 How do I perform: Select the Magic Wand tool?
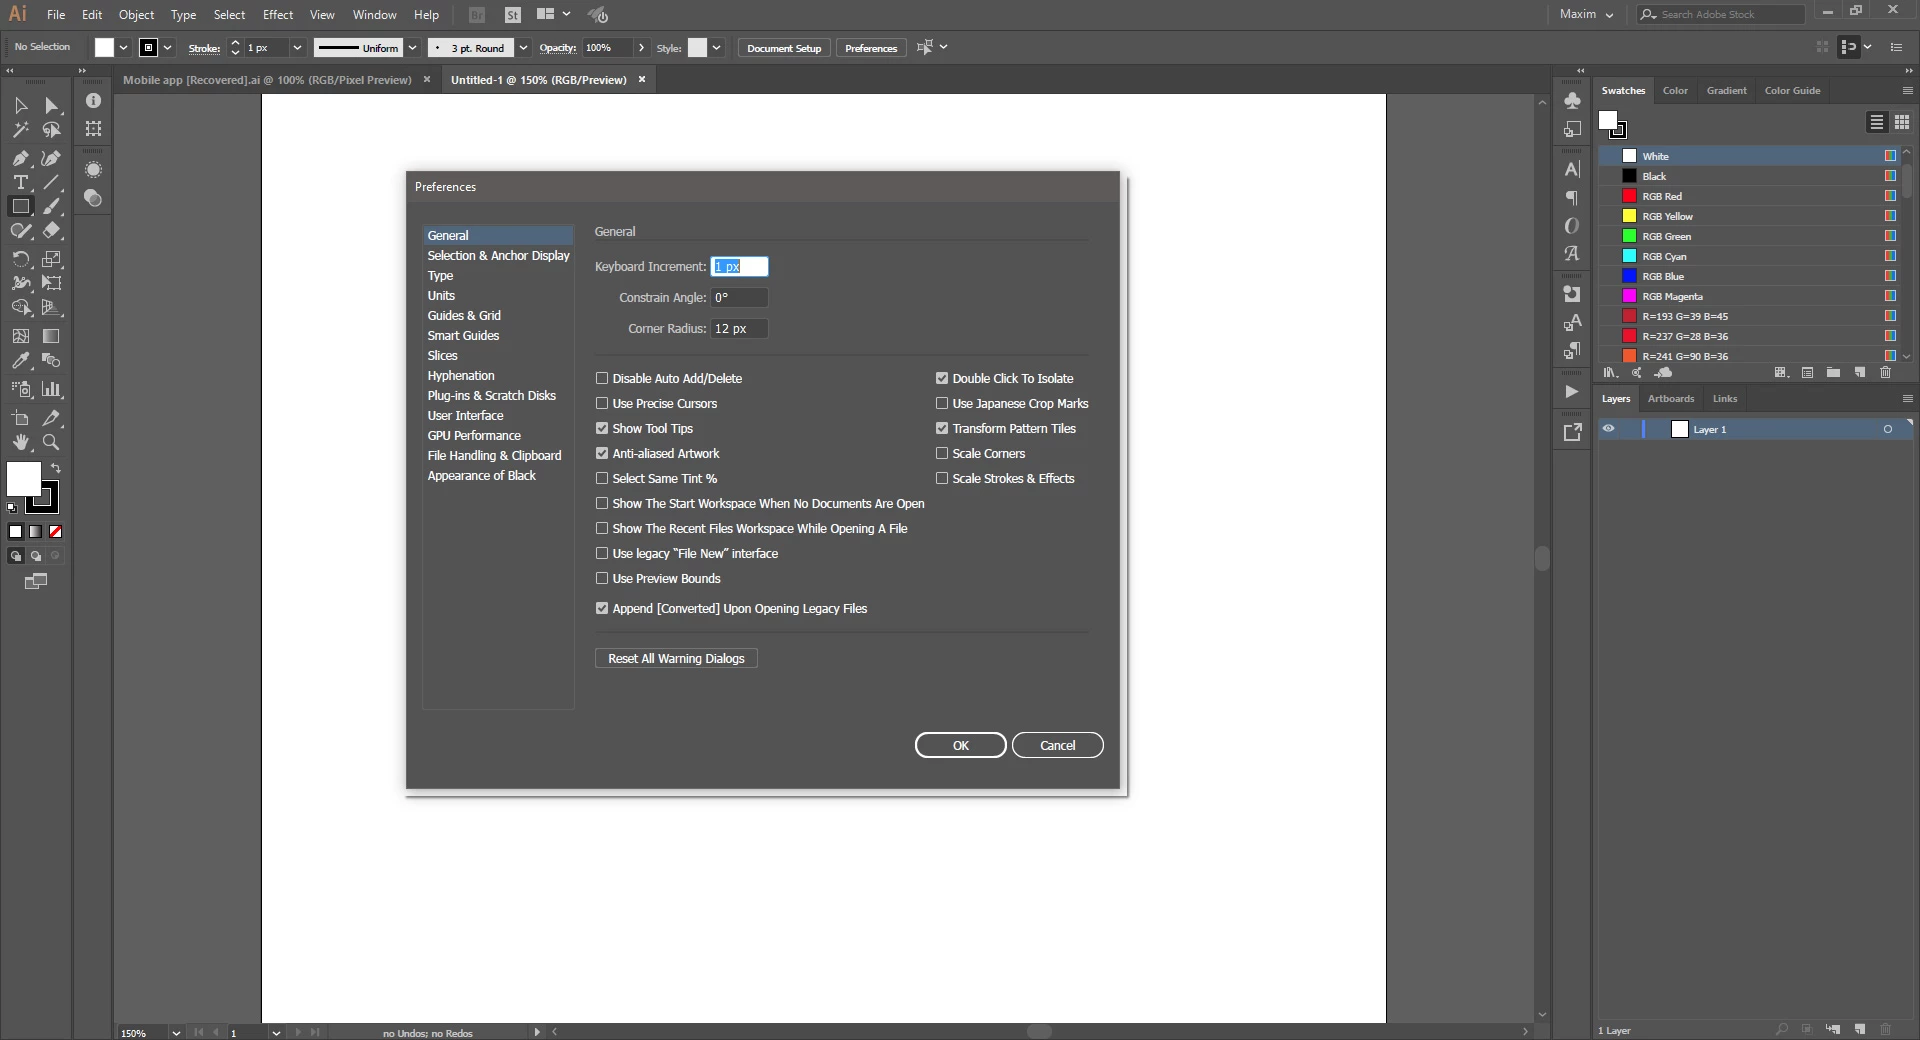tap(21, 130)
